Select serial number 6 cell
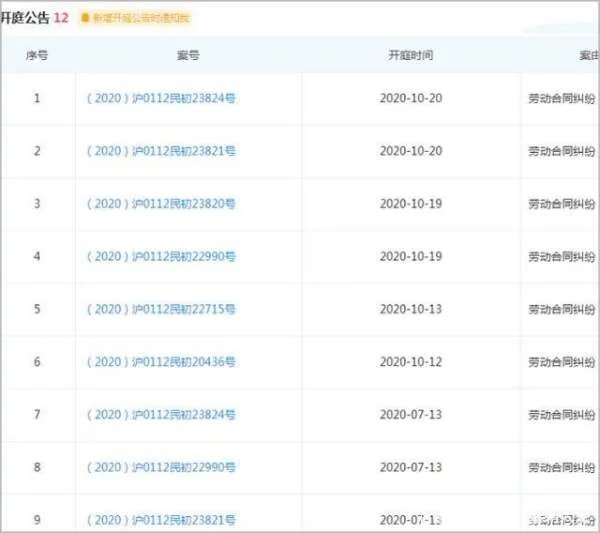Viewport: 600px width, 533px height. coord(37,362)
